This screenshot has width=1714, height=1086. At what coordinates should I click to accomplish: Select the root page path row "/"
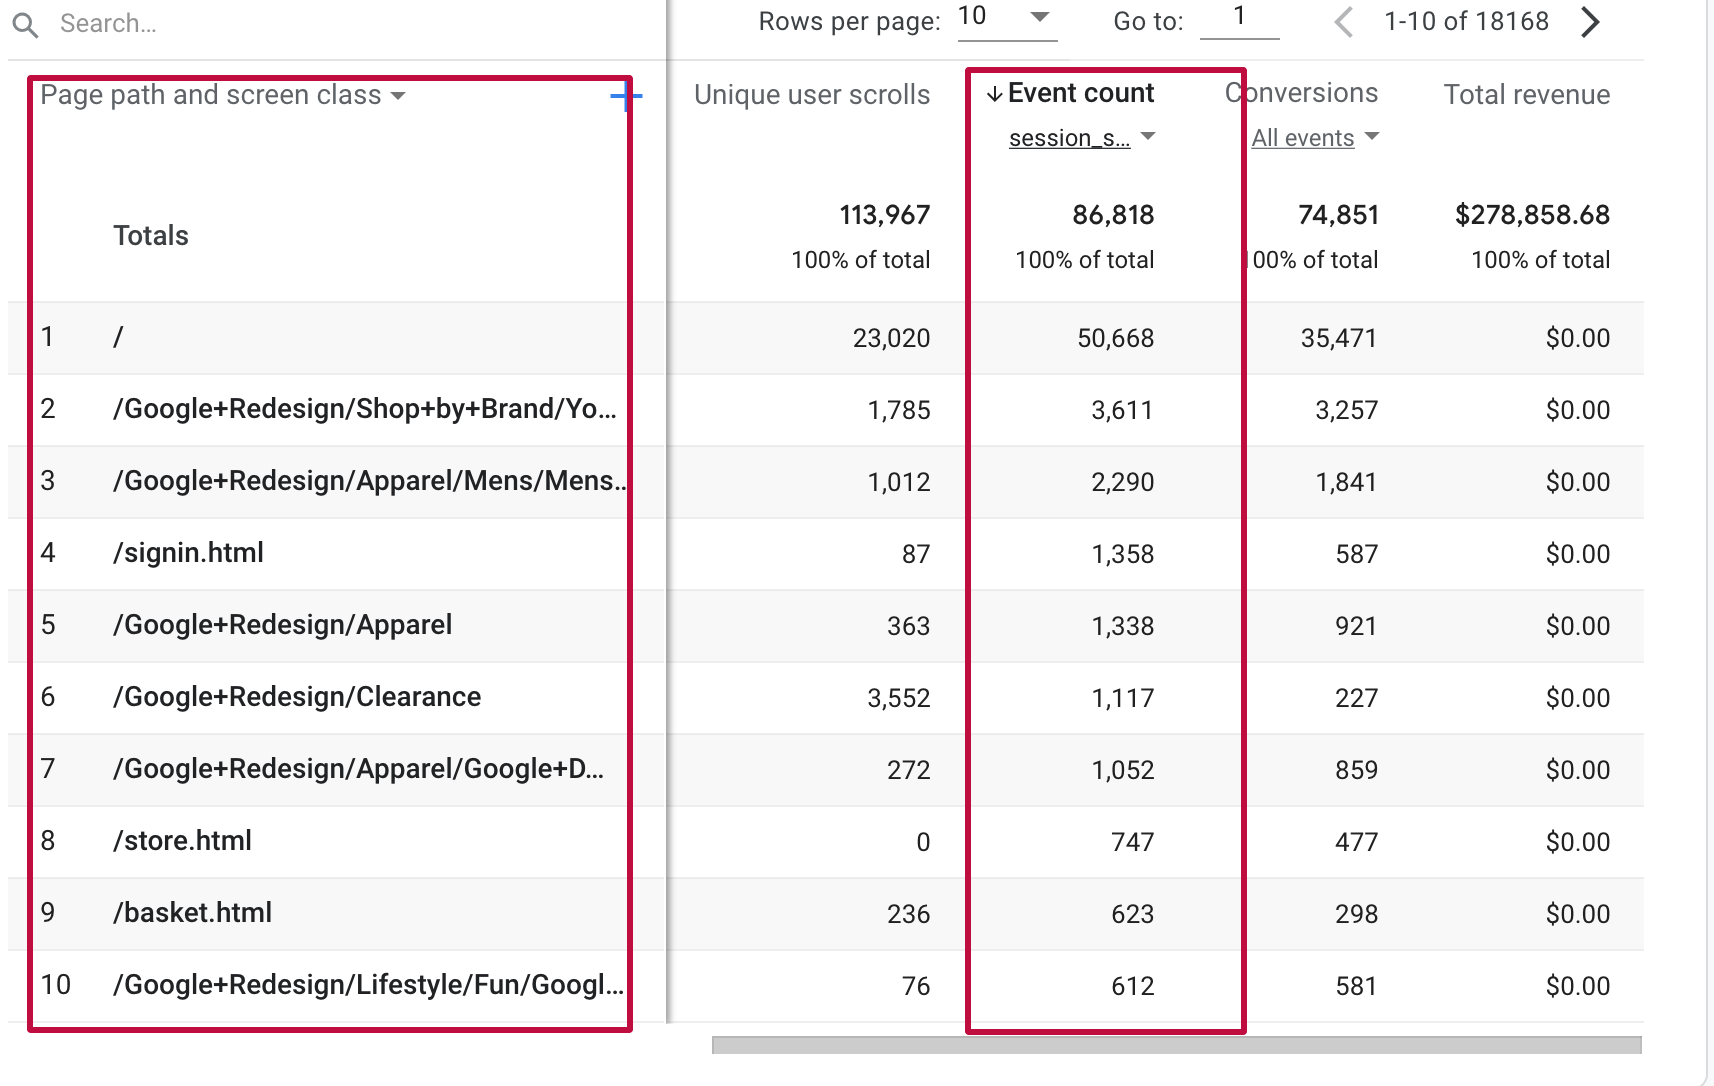coord(117,337)
